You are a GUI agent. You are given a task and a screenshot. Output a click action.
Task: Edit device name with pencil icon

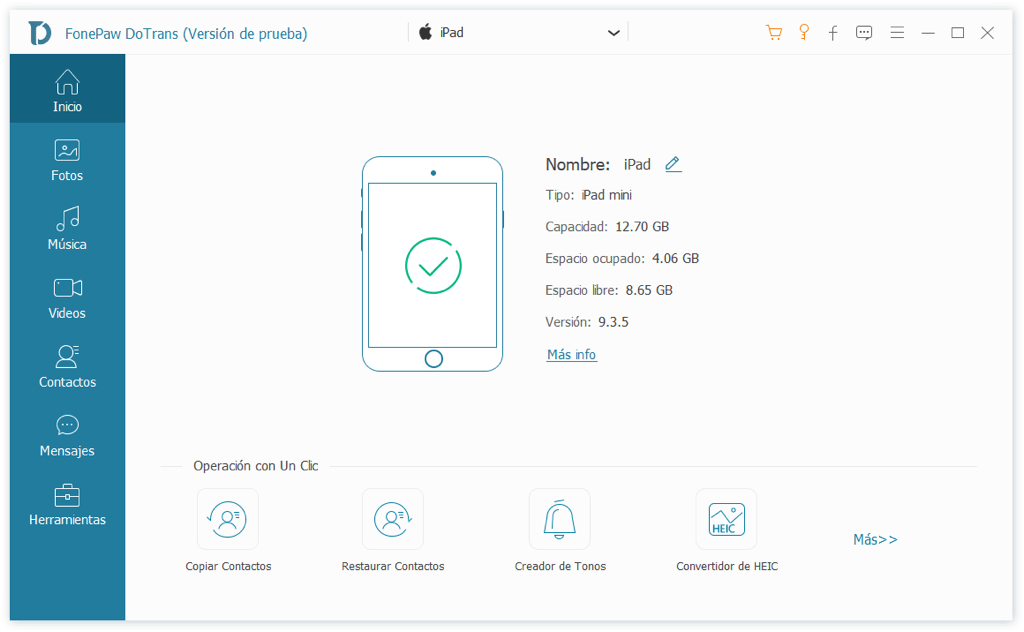coord(673,164)
